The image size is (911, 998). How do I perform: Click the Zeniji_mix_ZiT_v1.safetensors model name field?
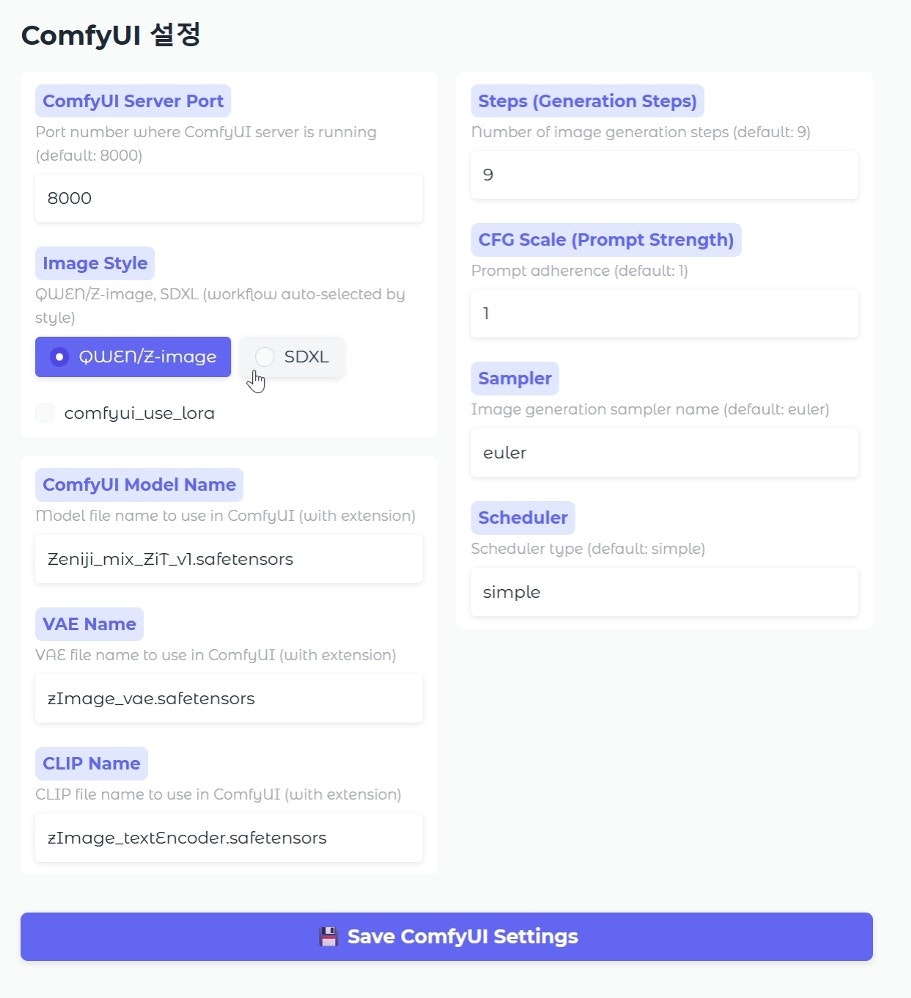pyautogui.click(x=228, y=559)
